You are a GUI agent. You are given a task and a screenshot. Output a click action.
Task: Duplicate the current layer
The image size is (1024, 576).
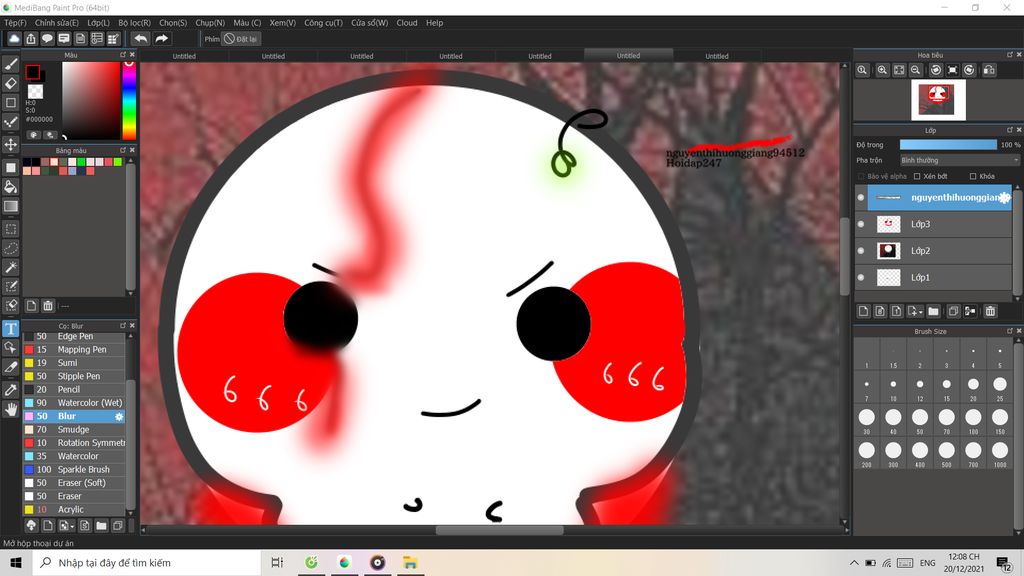(953, 312)
